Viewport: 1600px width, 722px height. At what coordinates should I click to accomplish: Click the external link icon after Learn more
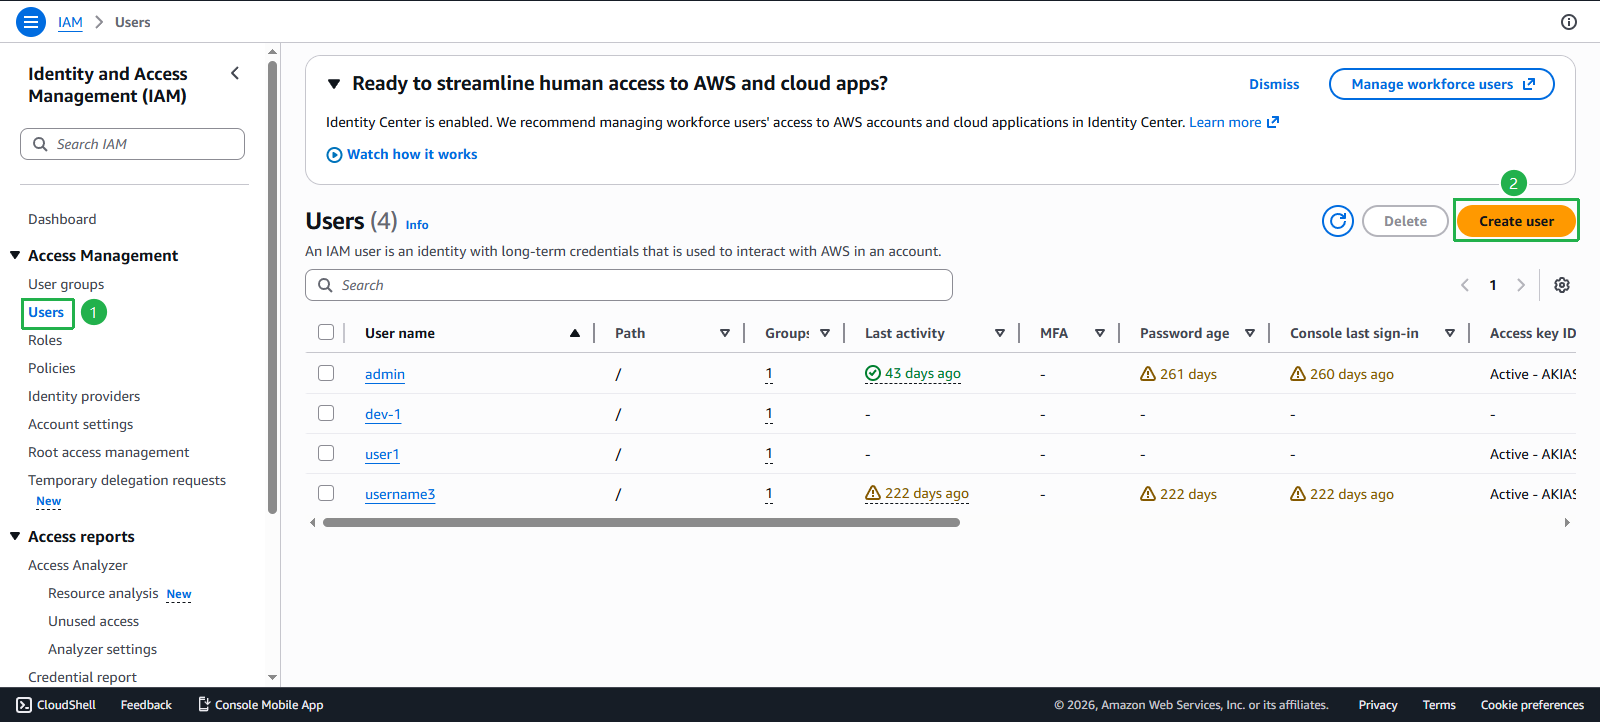click(1273, 122)
